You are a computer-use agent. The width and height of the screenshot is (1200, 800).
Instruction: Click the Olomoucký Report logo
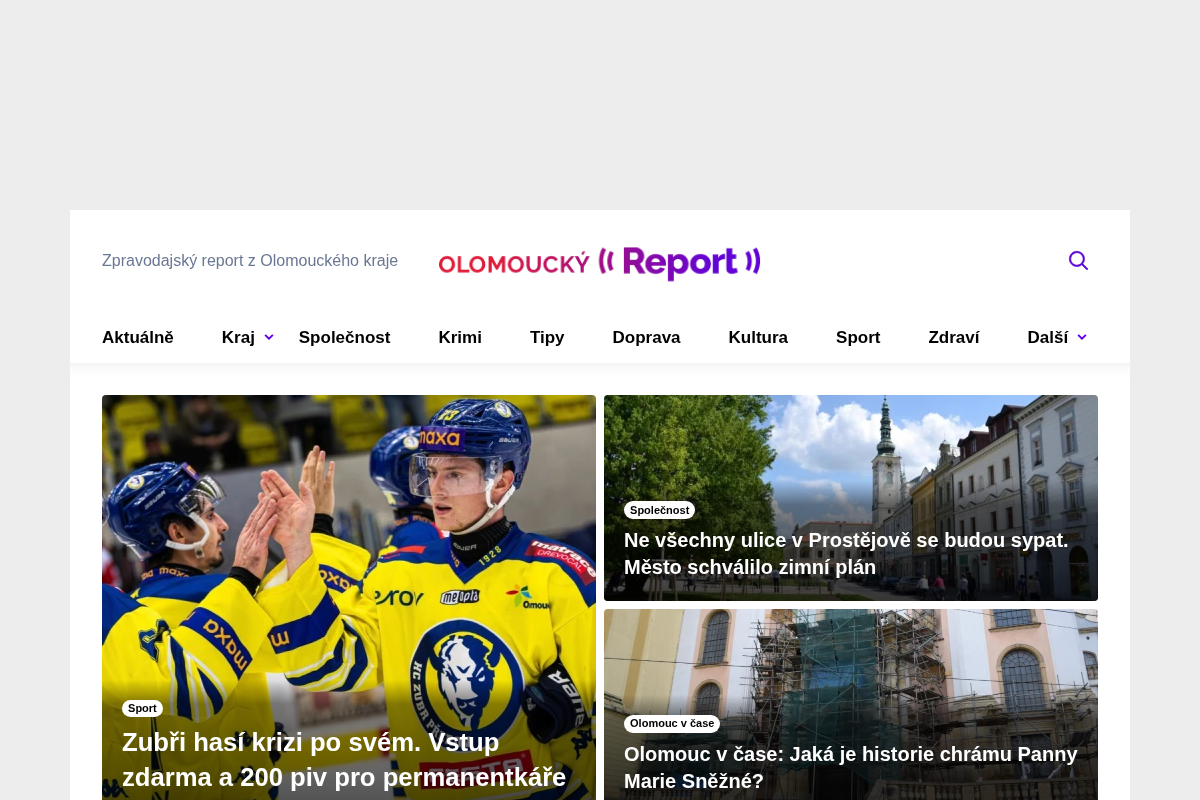(599, 263)
